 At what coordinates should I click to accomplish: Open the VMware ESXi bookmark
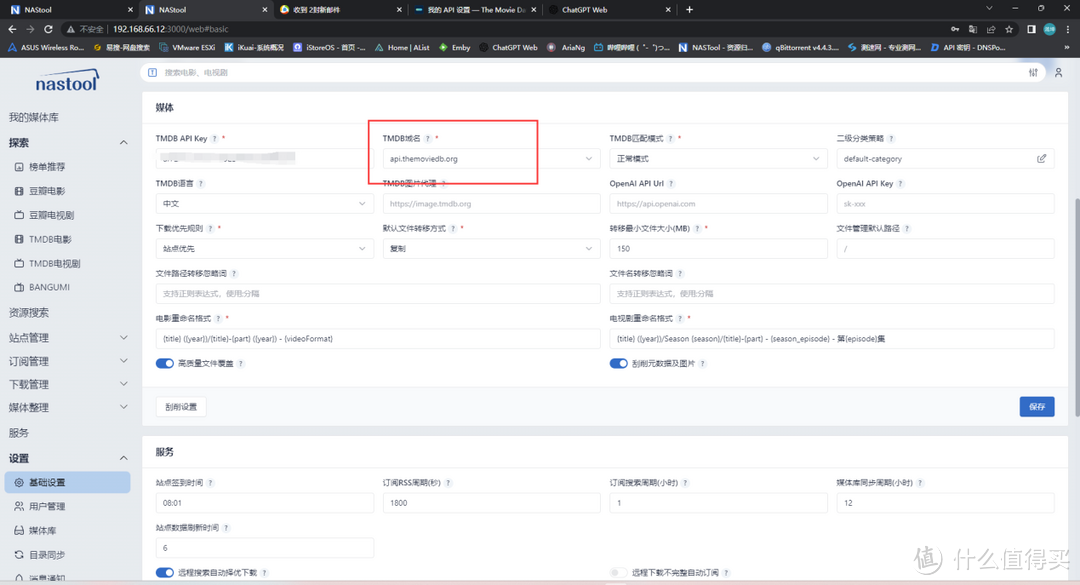(x=187, y=48)
